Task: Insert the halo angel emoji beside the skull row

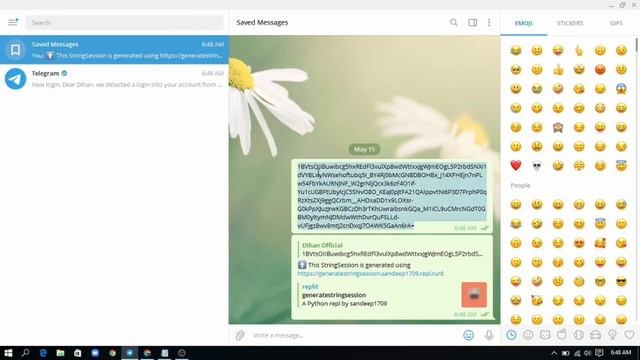Action: click(x=621, y=166)
